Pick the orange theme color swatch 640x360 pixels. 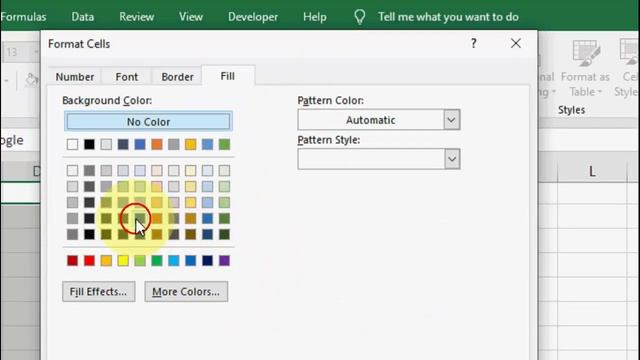click(x=157, y=144)
